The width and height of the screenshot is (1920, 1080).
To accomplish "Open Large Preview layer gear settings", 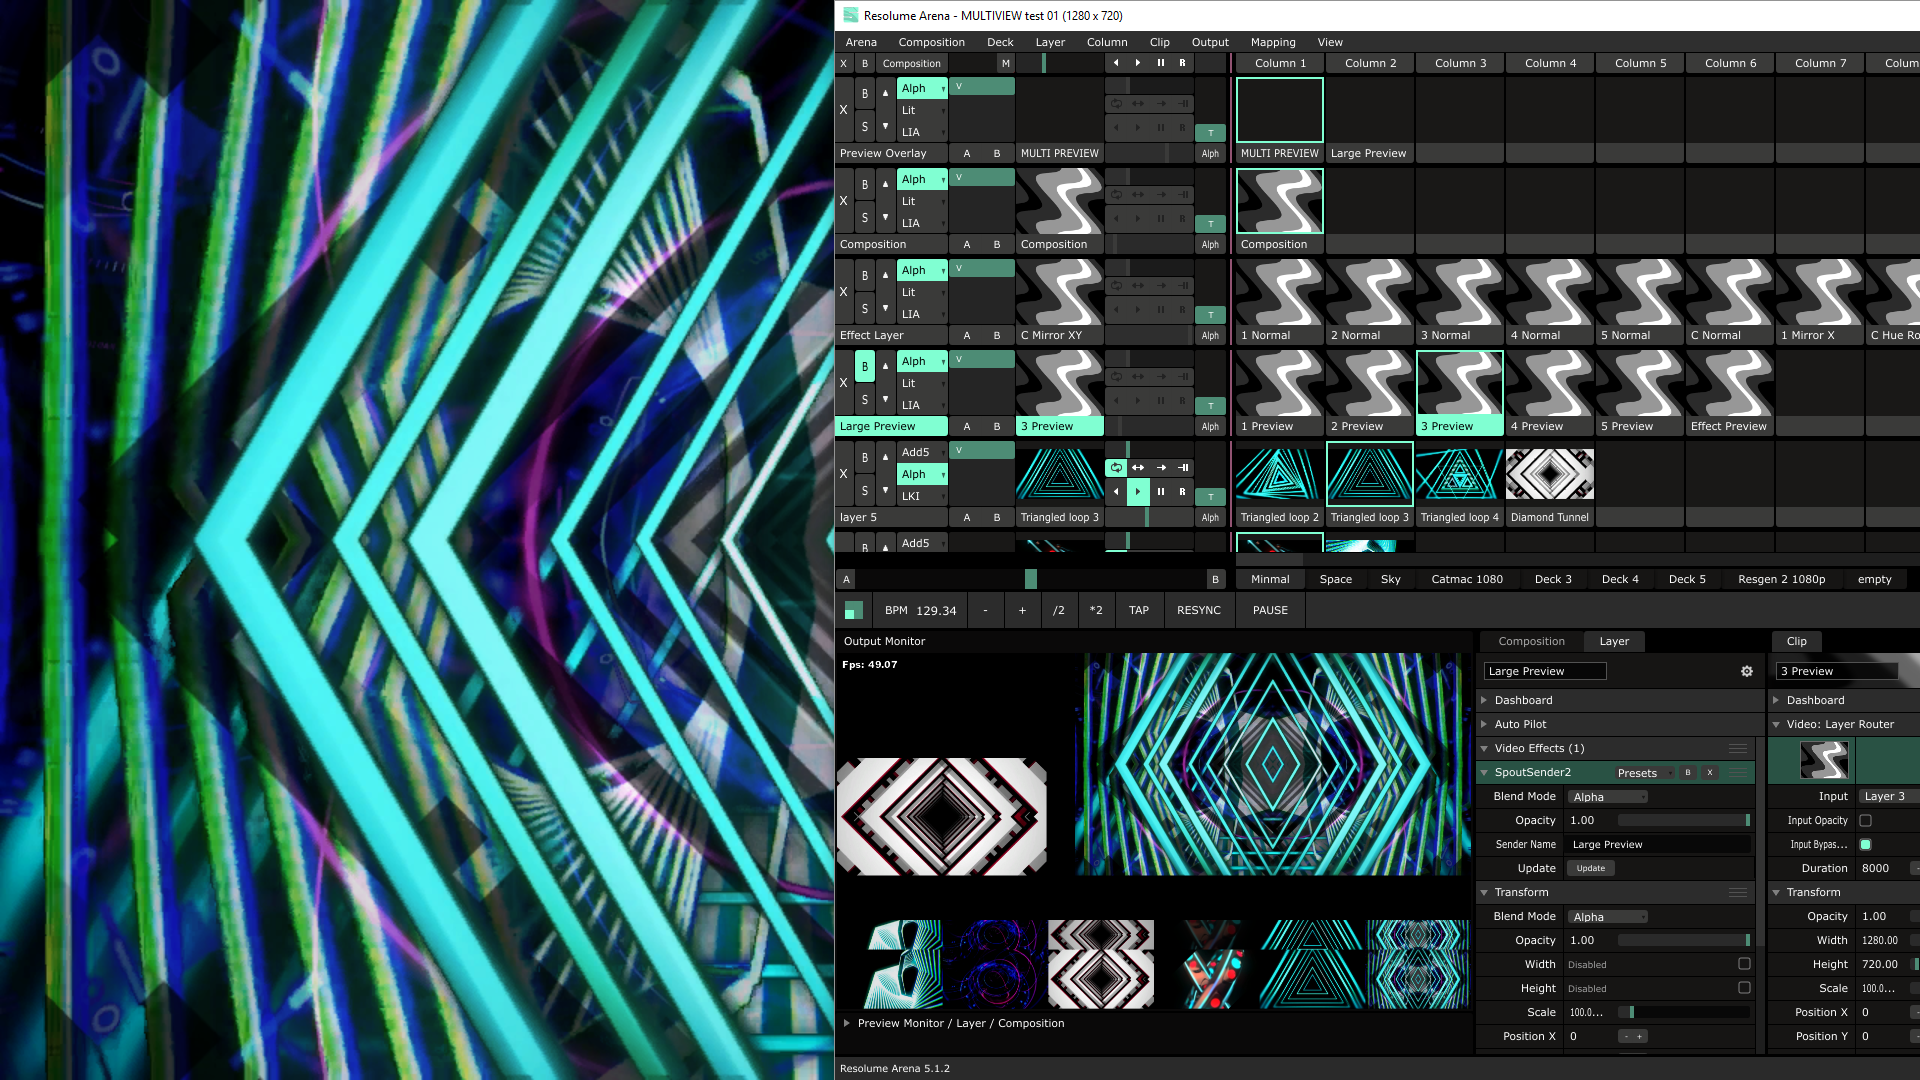I will click(1746, 671).
